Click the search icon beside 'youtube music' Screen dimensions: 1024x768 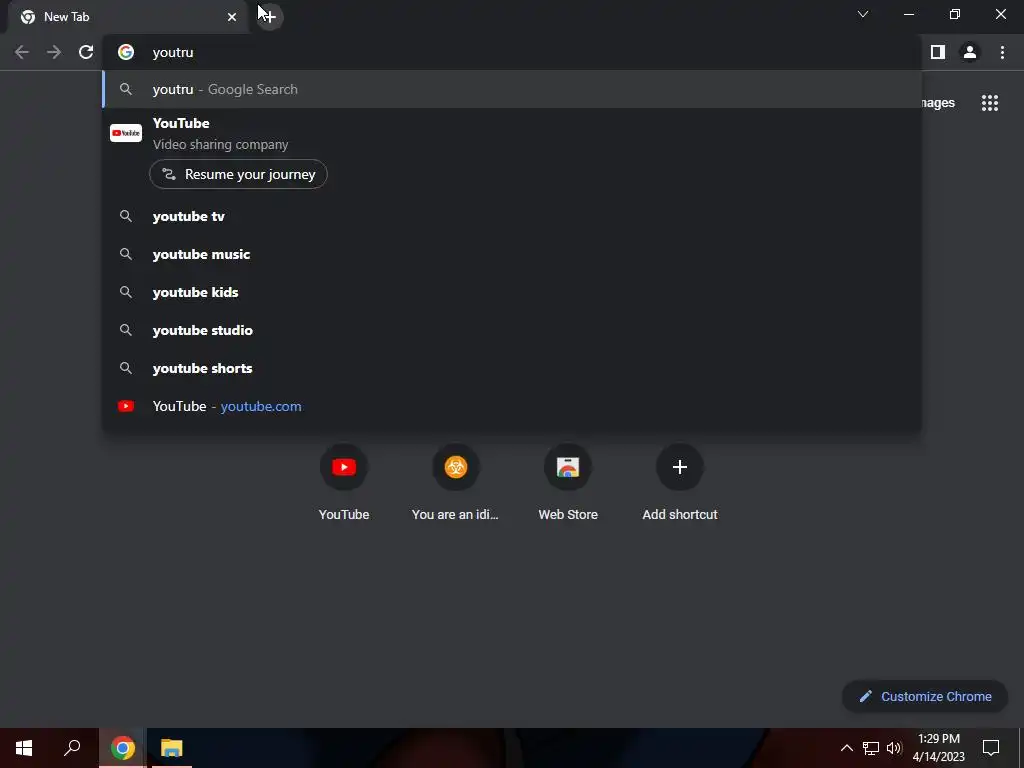point(126,254)
